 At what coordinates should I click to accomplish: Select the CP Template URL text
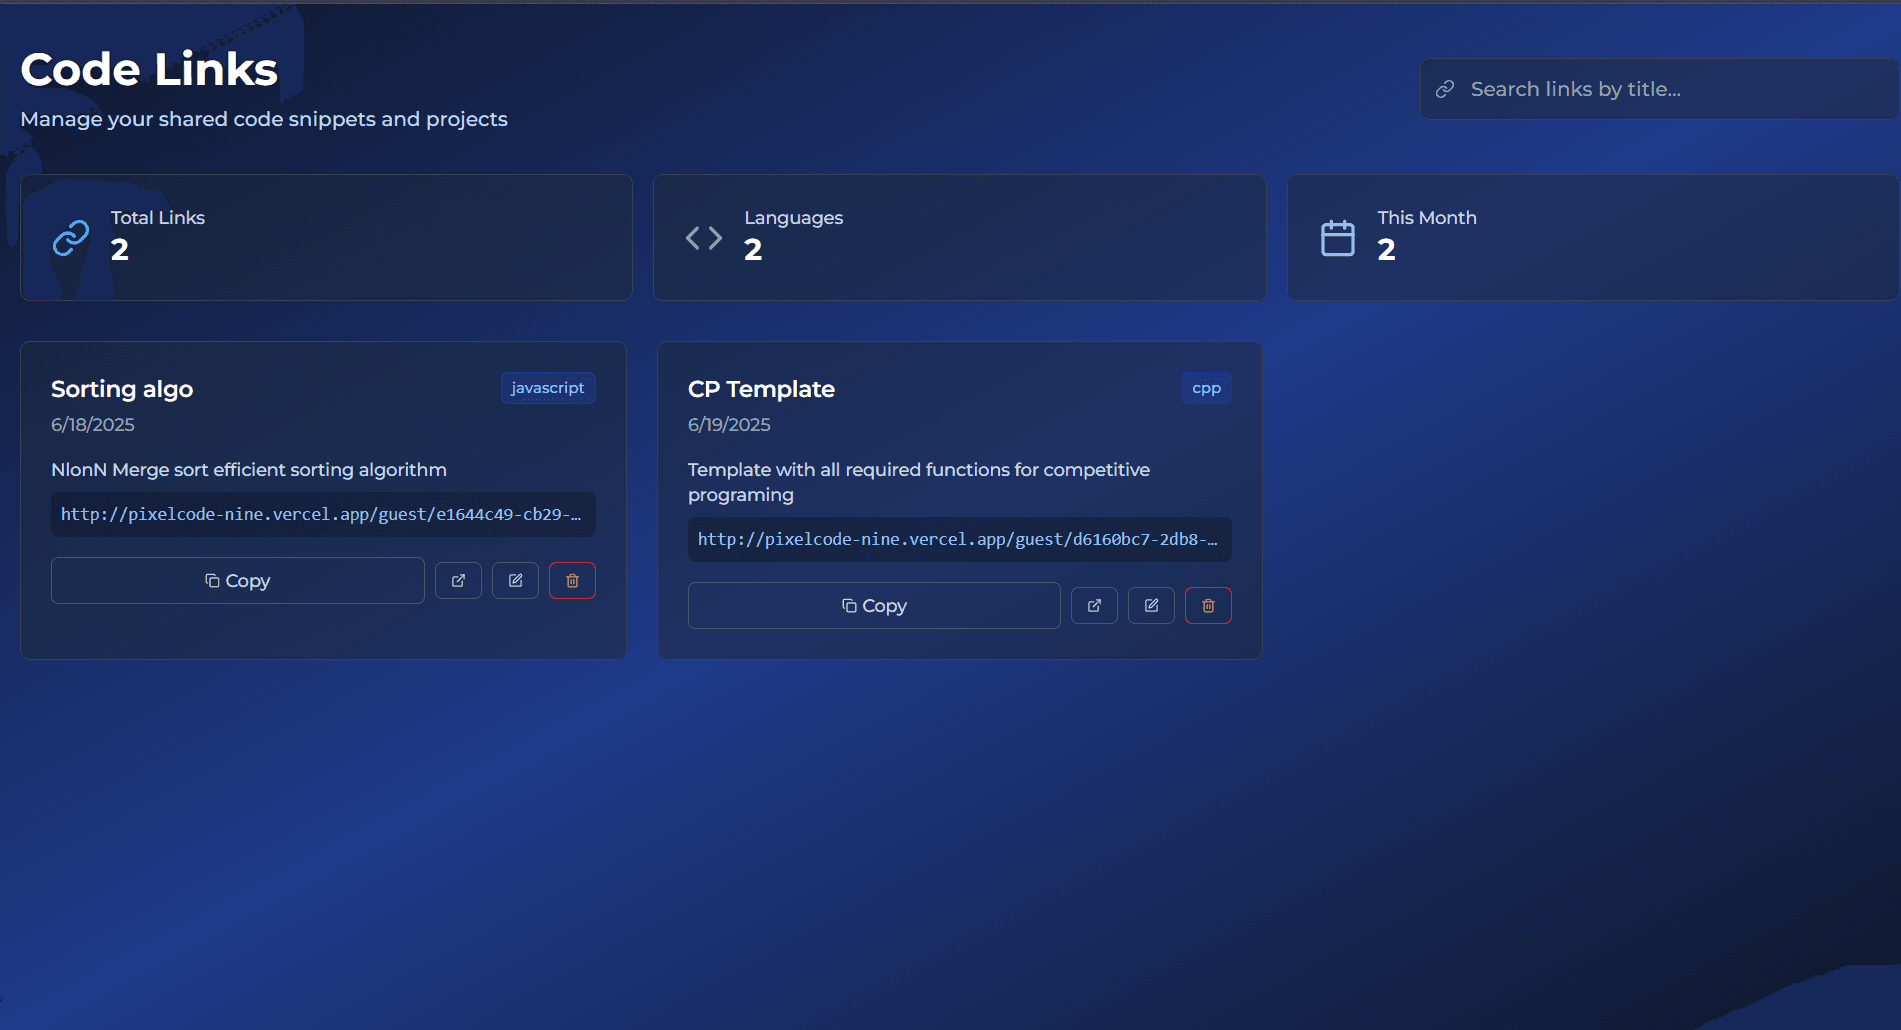pyautogui.click(x=957, y=539)
